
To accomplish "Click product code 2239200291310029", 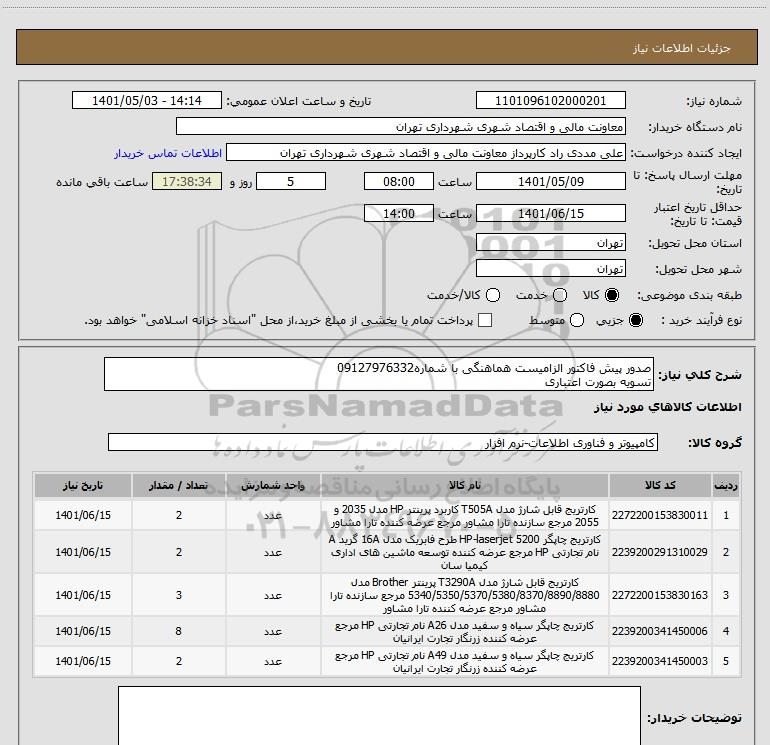I will 660,552.
